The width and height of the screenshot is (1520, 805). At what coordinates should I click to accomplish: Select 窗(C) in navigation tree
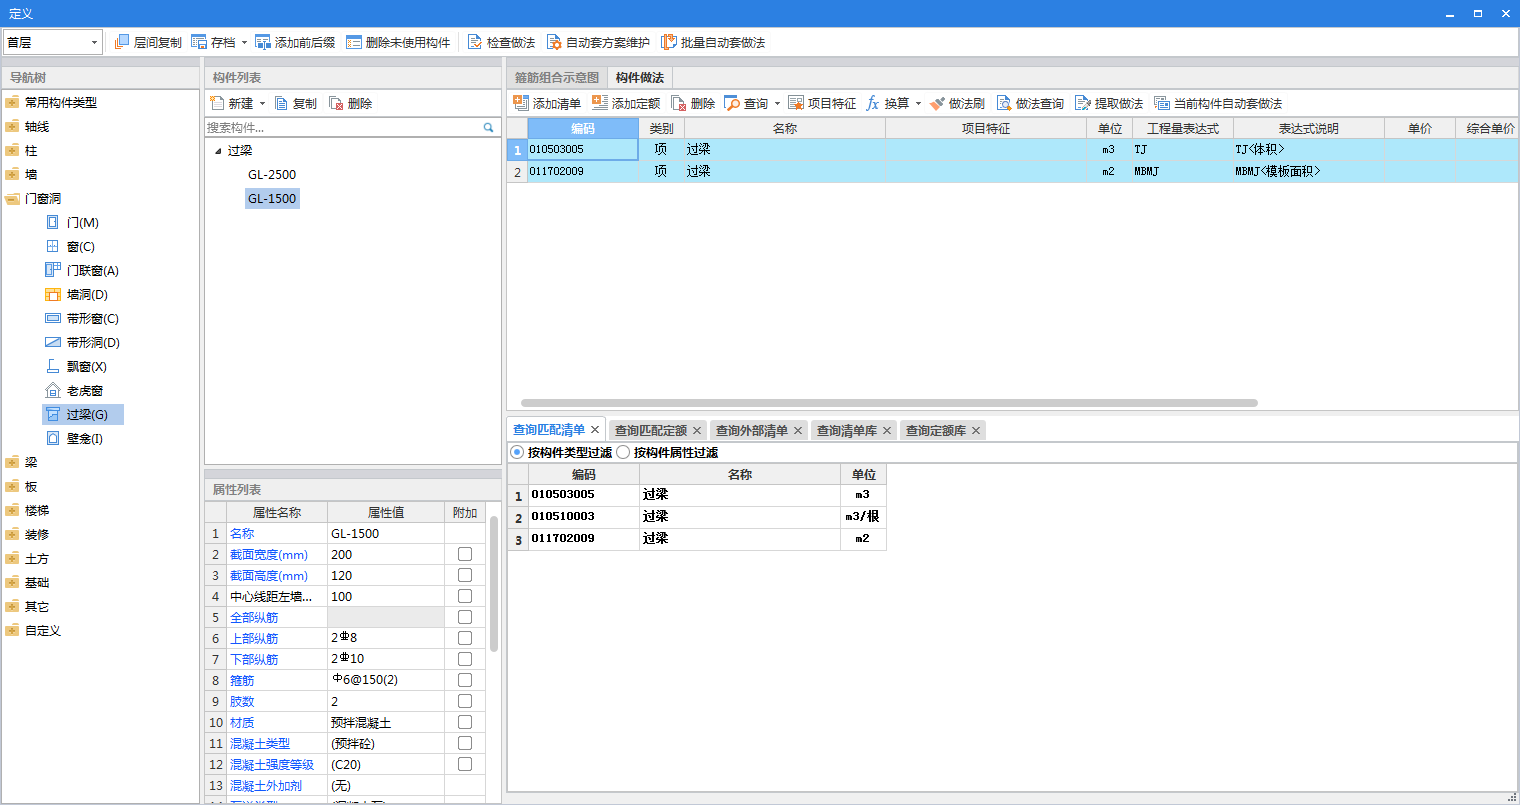pyautogui.click(x=80, y=246)
